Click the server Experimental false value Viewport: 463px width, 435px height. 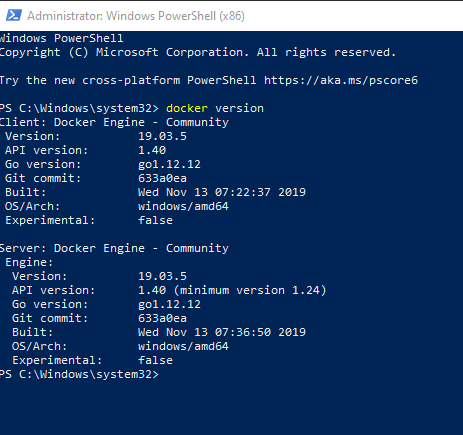click(155, 360)
